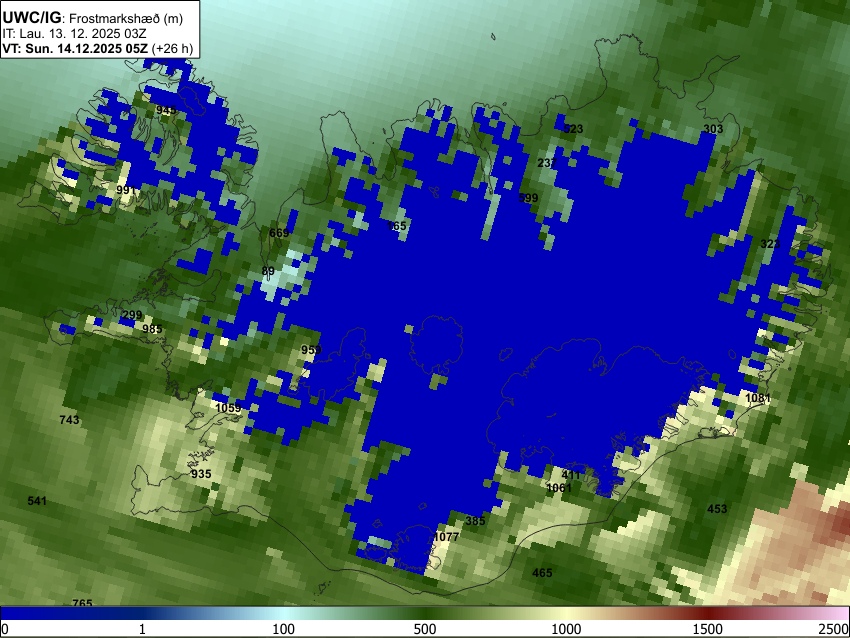Click the map value label '1059'
Viewport: 850px width, 638px height.
tap(228, 408)
